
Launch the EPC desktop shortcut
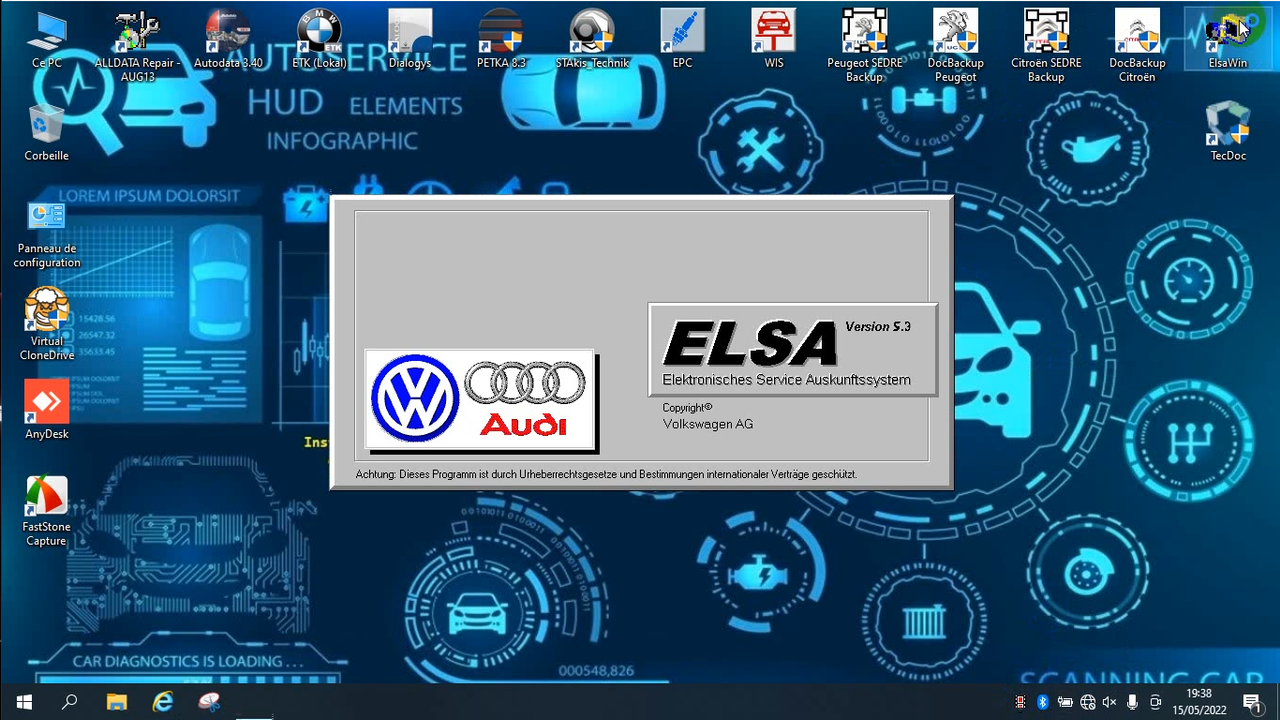[x=682, y=40]
